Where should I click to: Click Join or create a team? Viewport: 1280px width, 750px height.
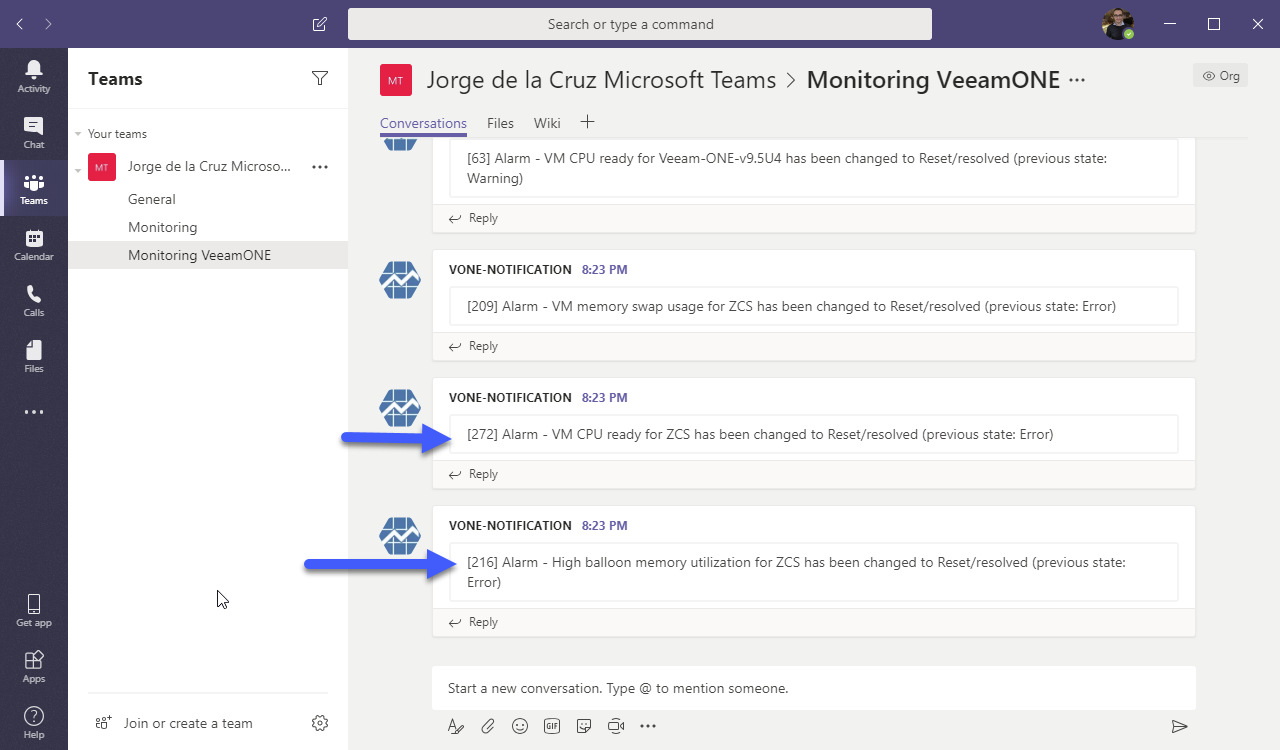[188, 723]
